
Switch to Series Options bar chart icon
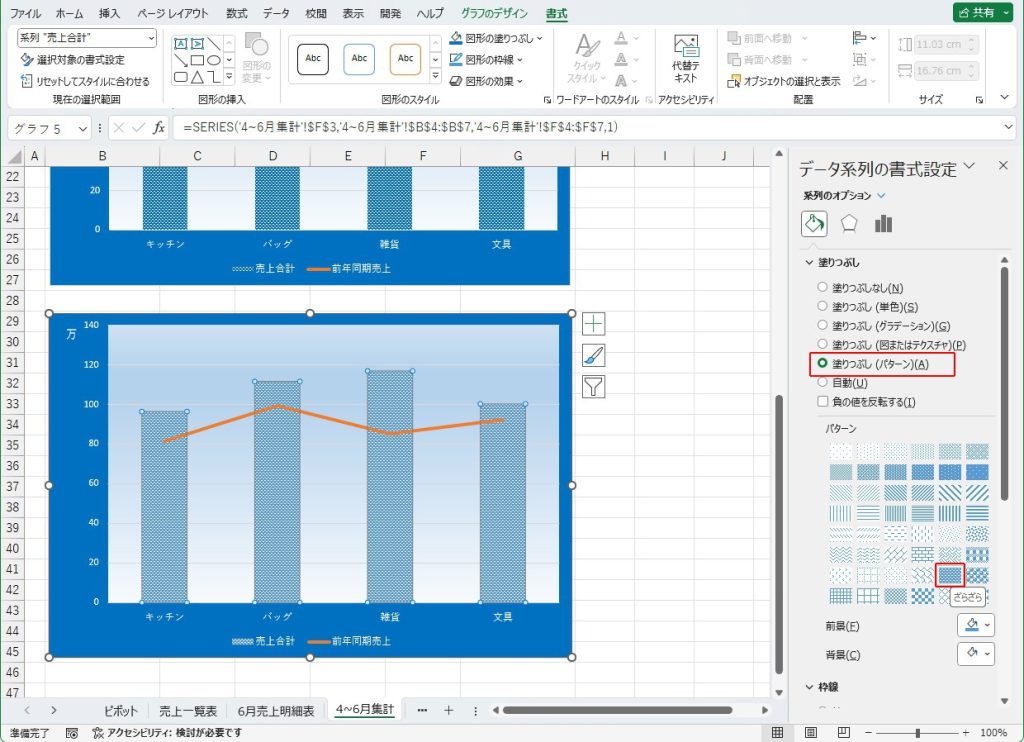tap(883, 224)
